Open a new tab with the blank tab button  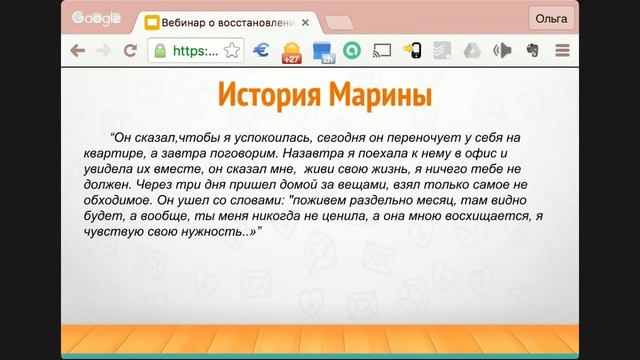[x=339, y=23]
